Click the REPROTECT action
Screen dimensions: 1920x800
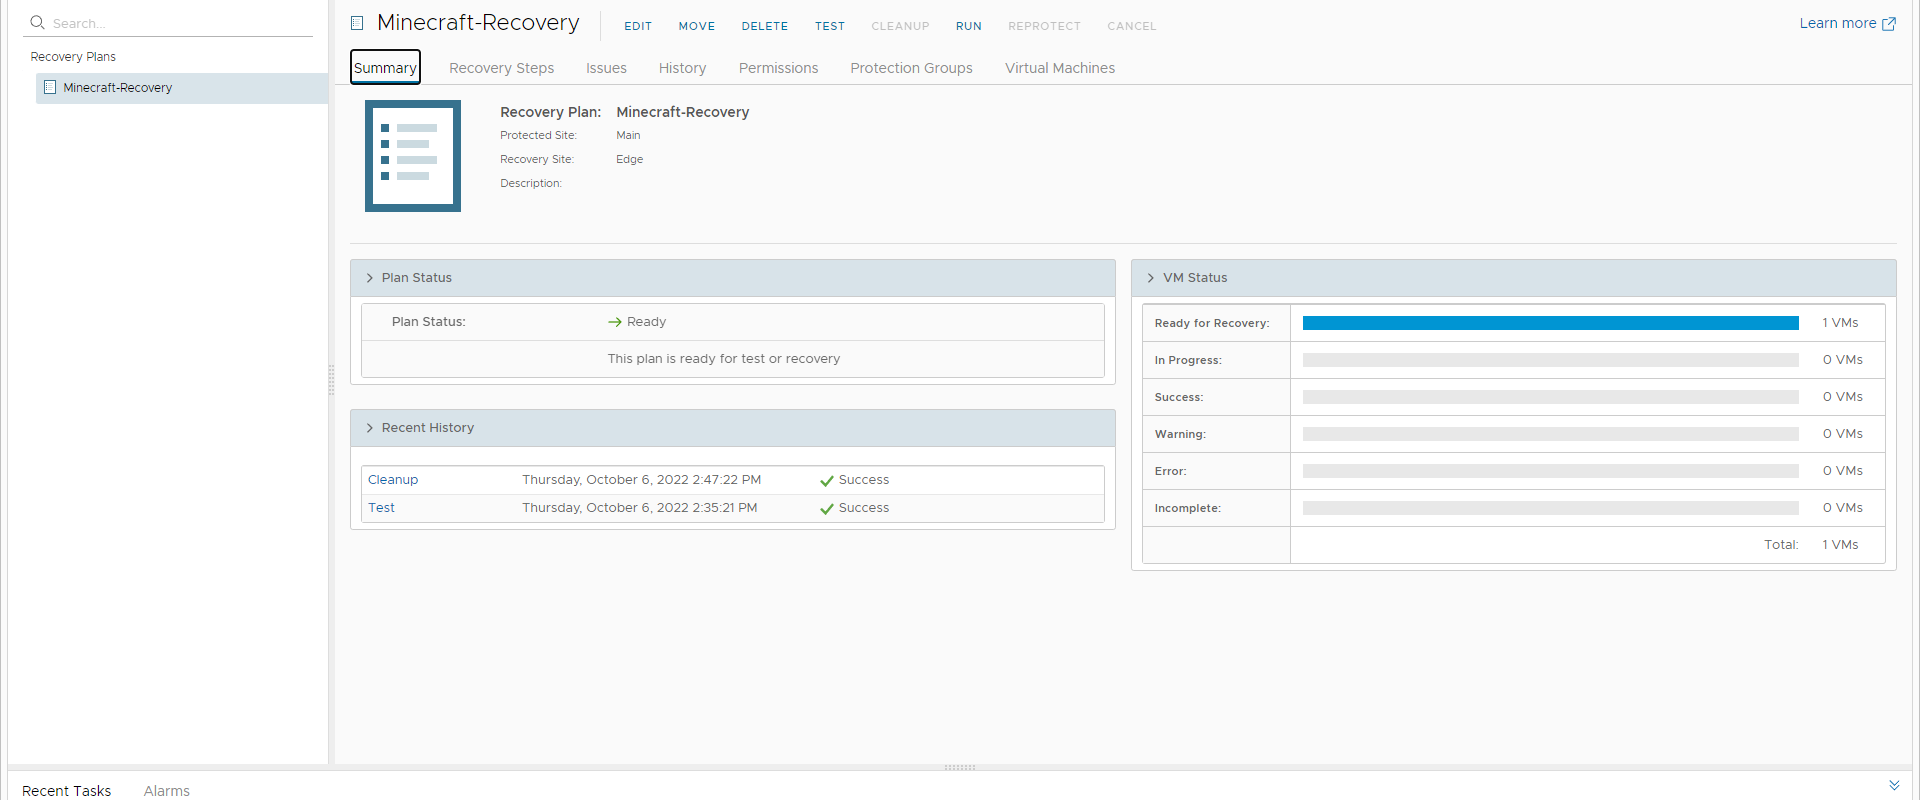coord(1044,26)
